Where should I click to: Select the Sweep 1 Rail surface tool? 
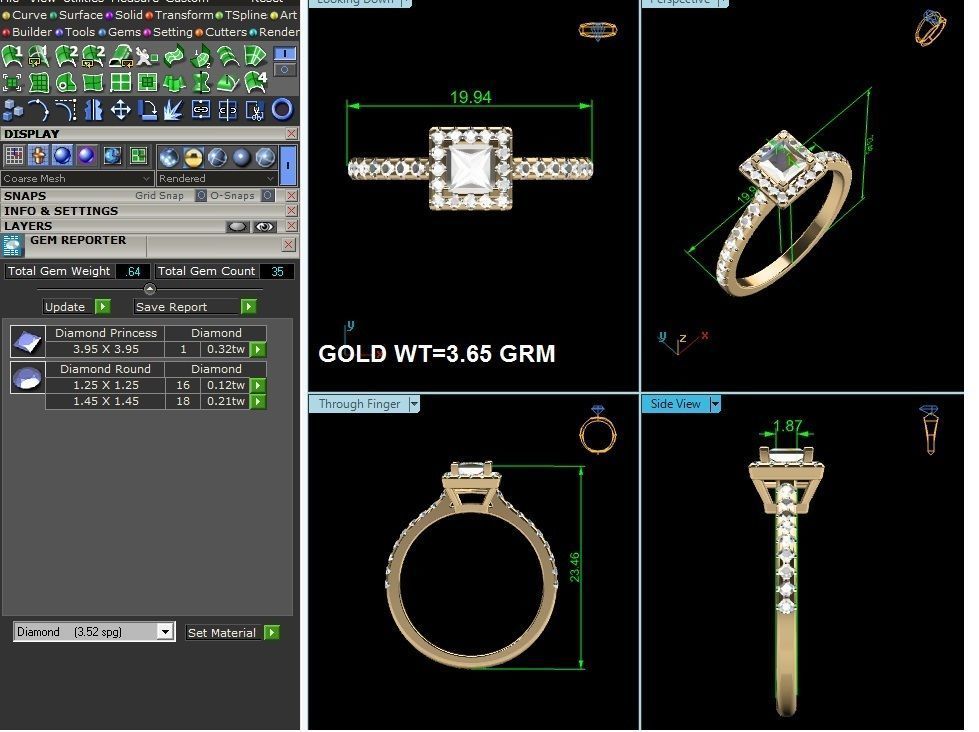12,56
